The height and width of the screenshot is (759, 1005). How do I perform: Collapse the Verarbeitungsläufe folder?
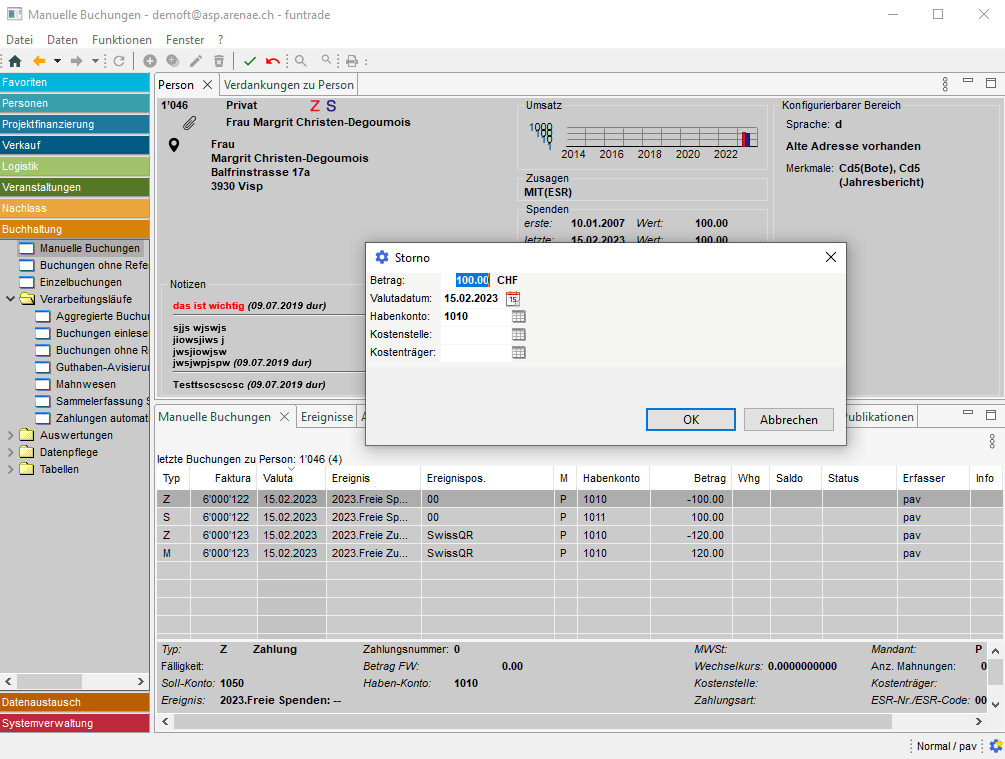coord(11,299)
